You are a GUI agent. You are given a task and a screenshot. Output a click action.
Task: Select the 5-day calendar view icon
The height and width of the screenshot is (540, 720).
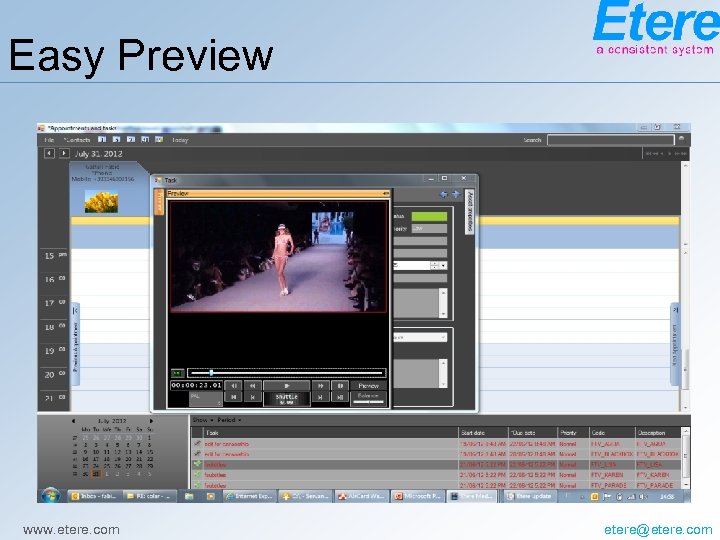pos(117,139)
